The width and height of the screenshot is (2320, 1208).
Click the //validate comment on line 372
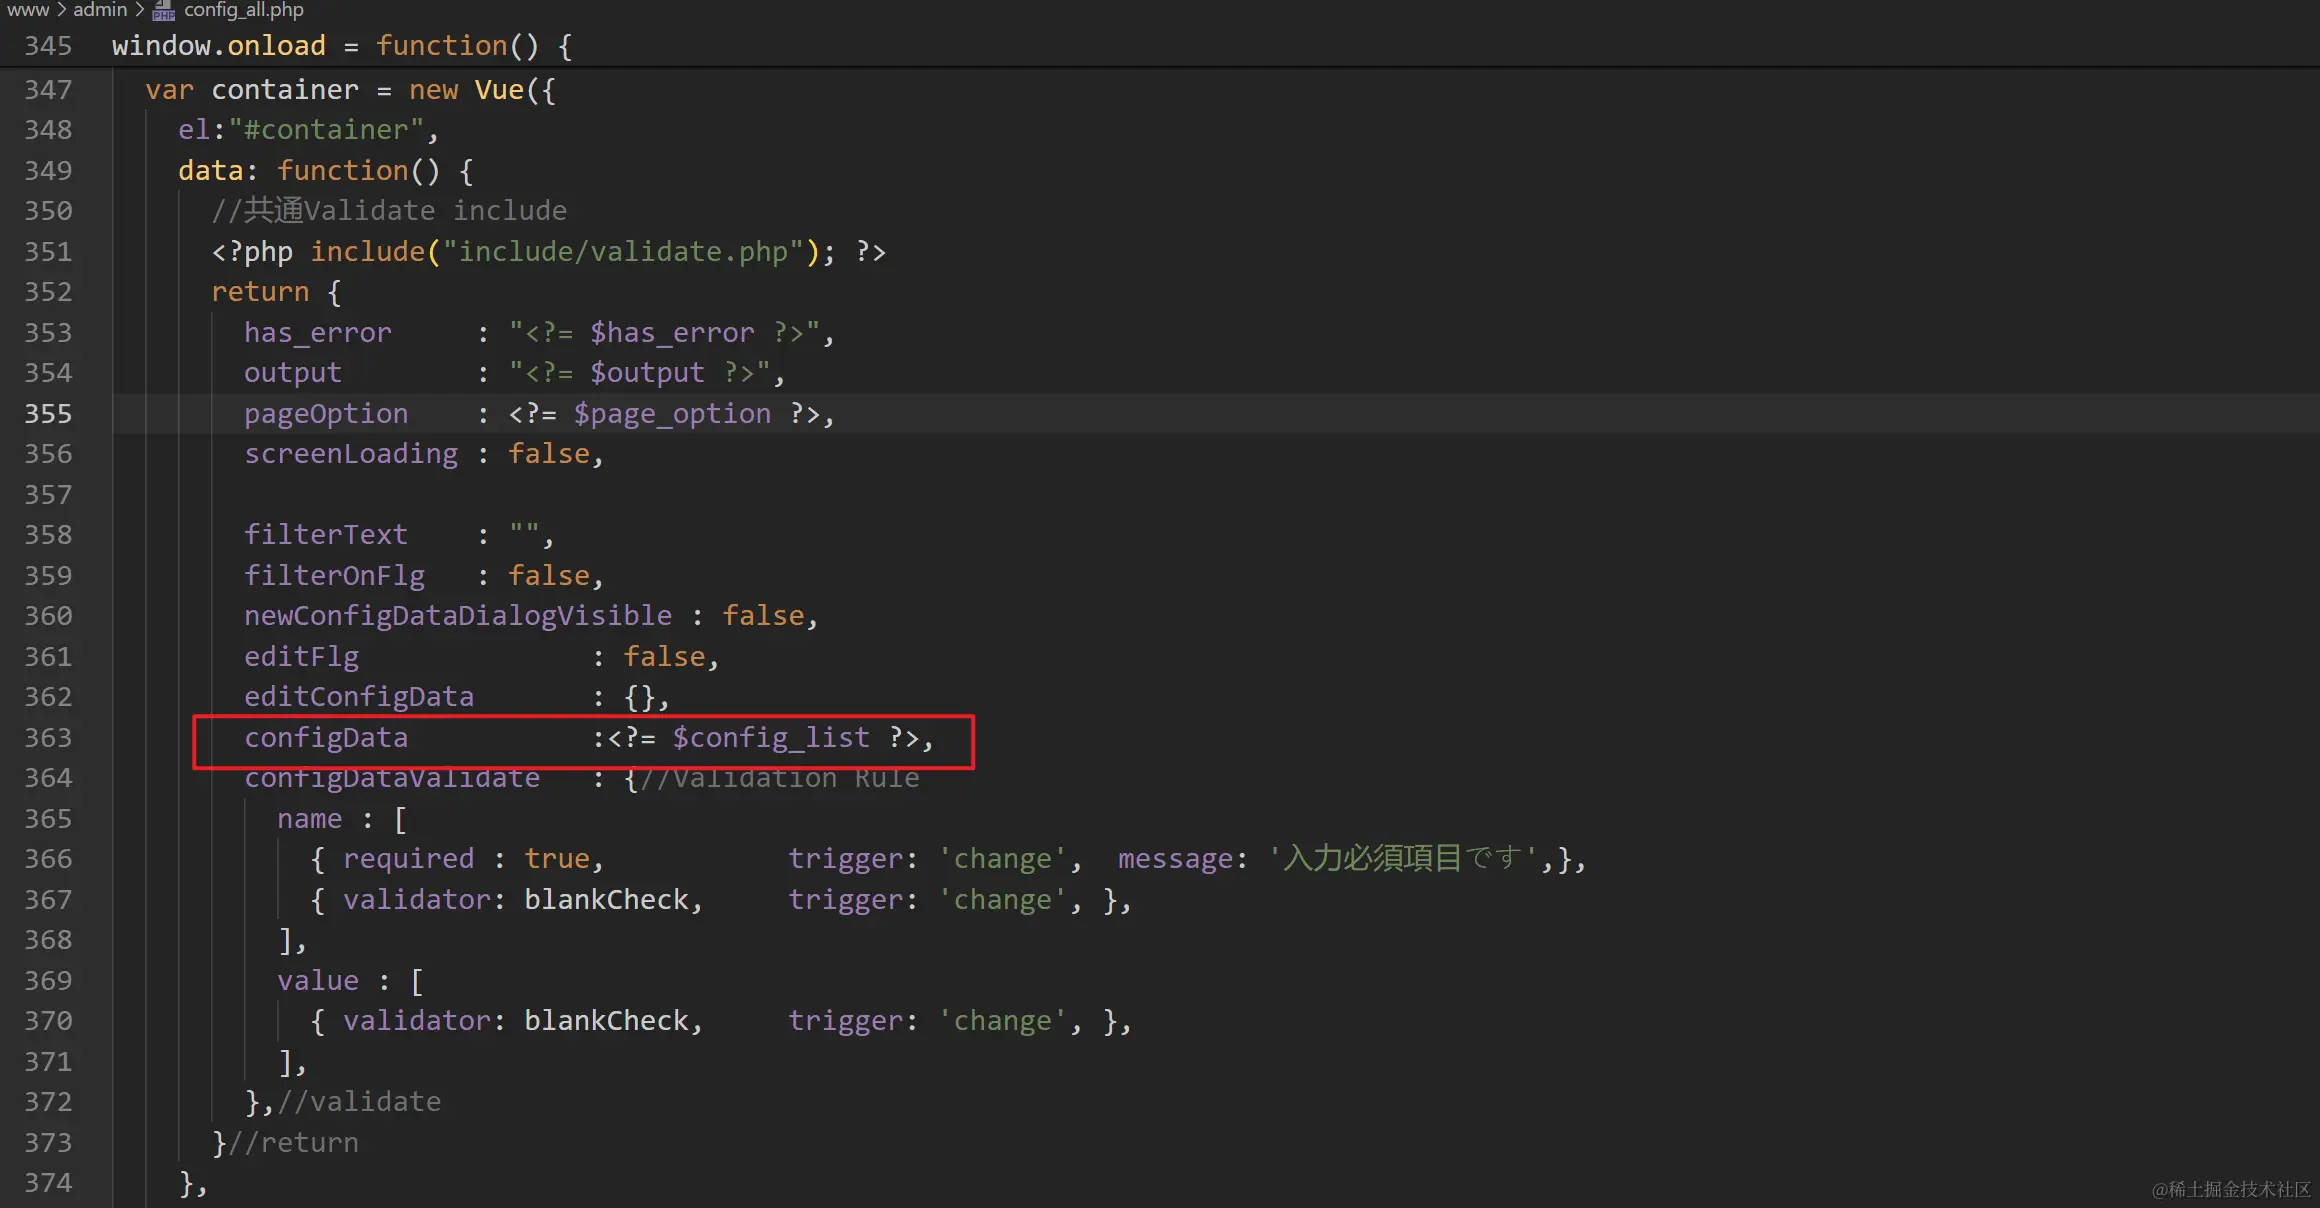(x=358, y=1102)
